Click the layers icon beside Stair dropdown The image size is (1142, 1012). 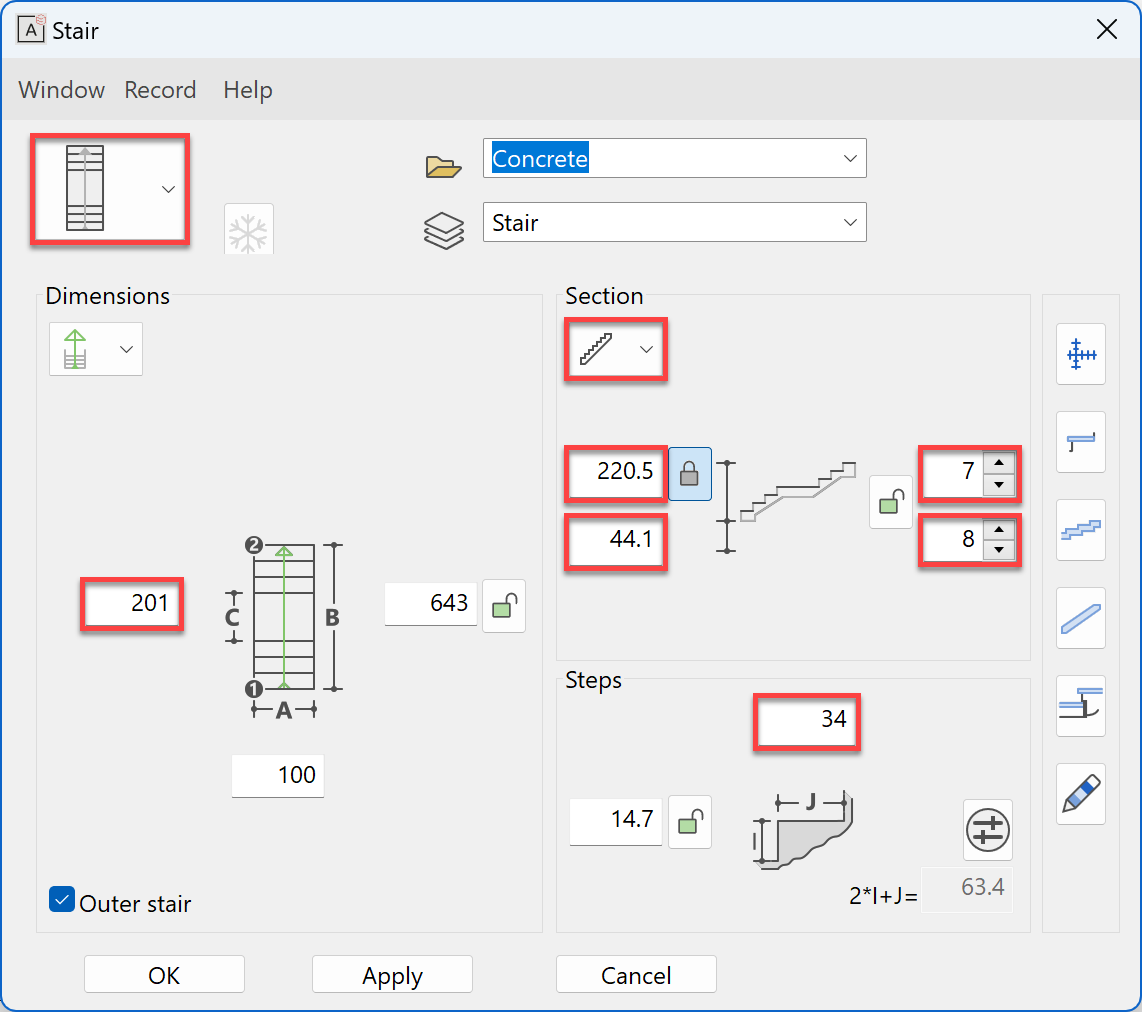pos(443,230)
